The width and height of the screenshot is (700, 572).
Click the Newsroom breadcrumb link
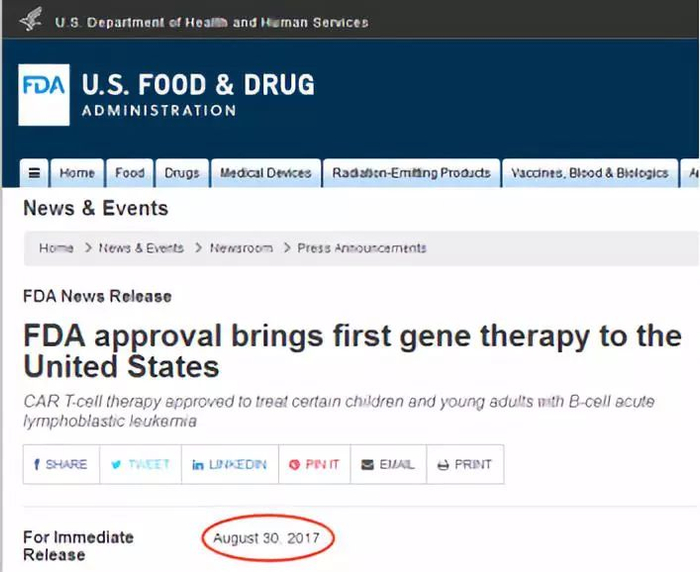point(241,248)
